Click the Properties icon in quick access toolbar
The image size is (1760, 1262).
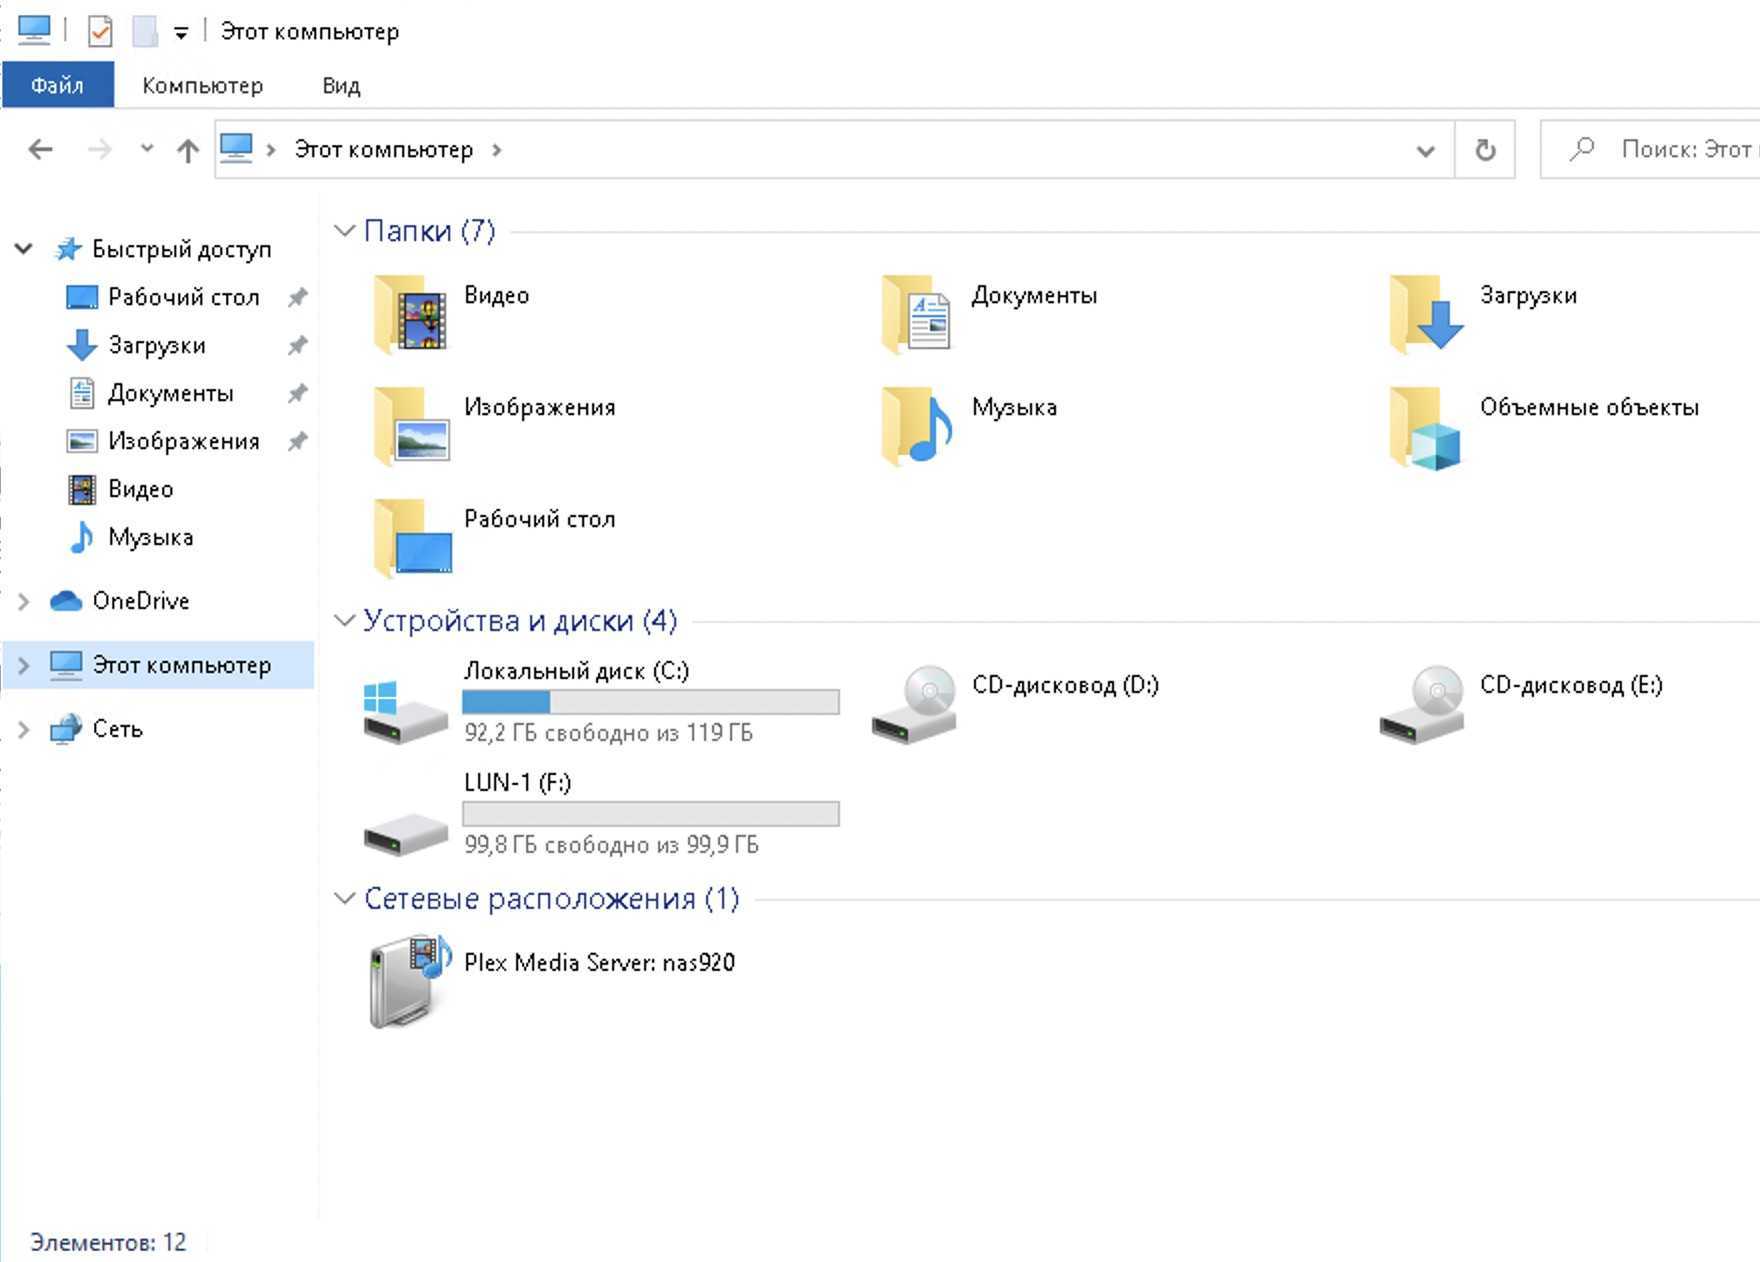click(100, 31)
